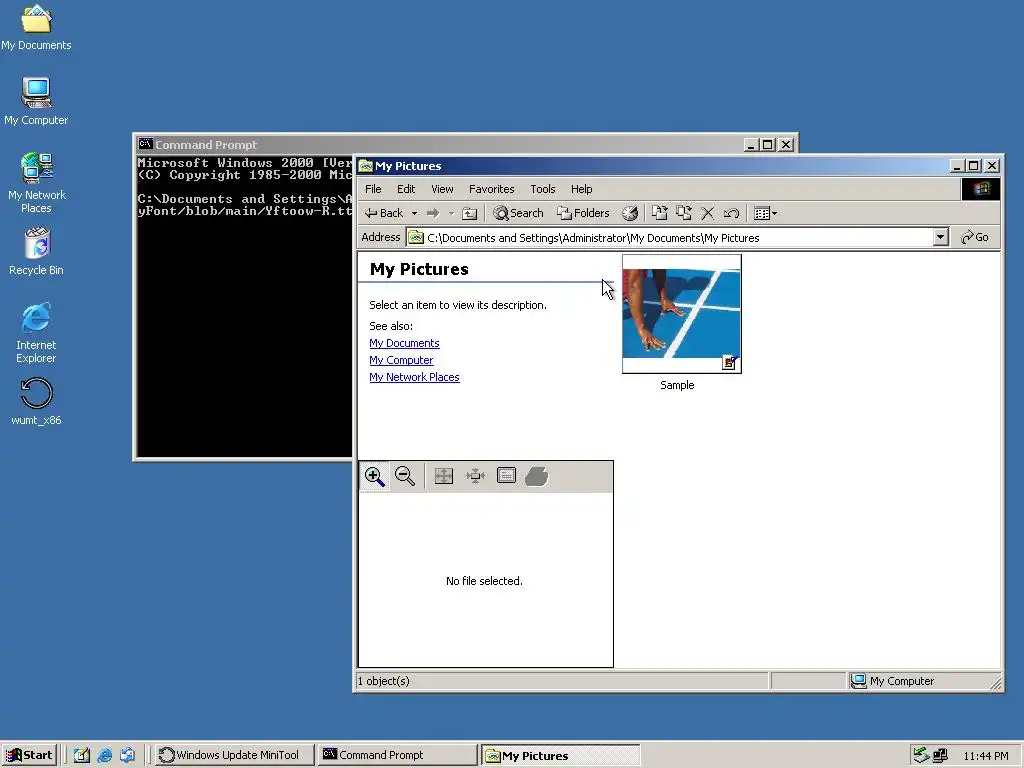Click the Command Prompt title bar icon
This screenshot has width=1024, height=768.
pos(145,144)
